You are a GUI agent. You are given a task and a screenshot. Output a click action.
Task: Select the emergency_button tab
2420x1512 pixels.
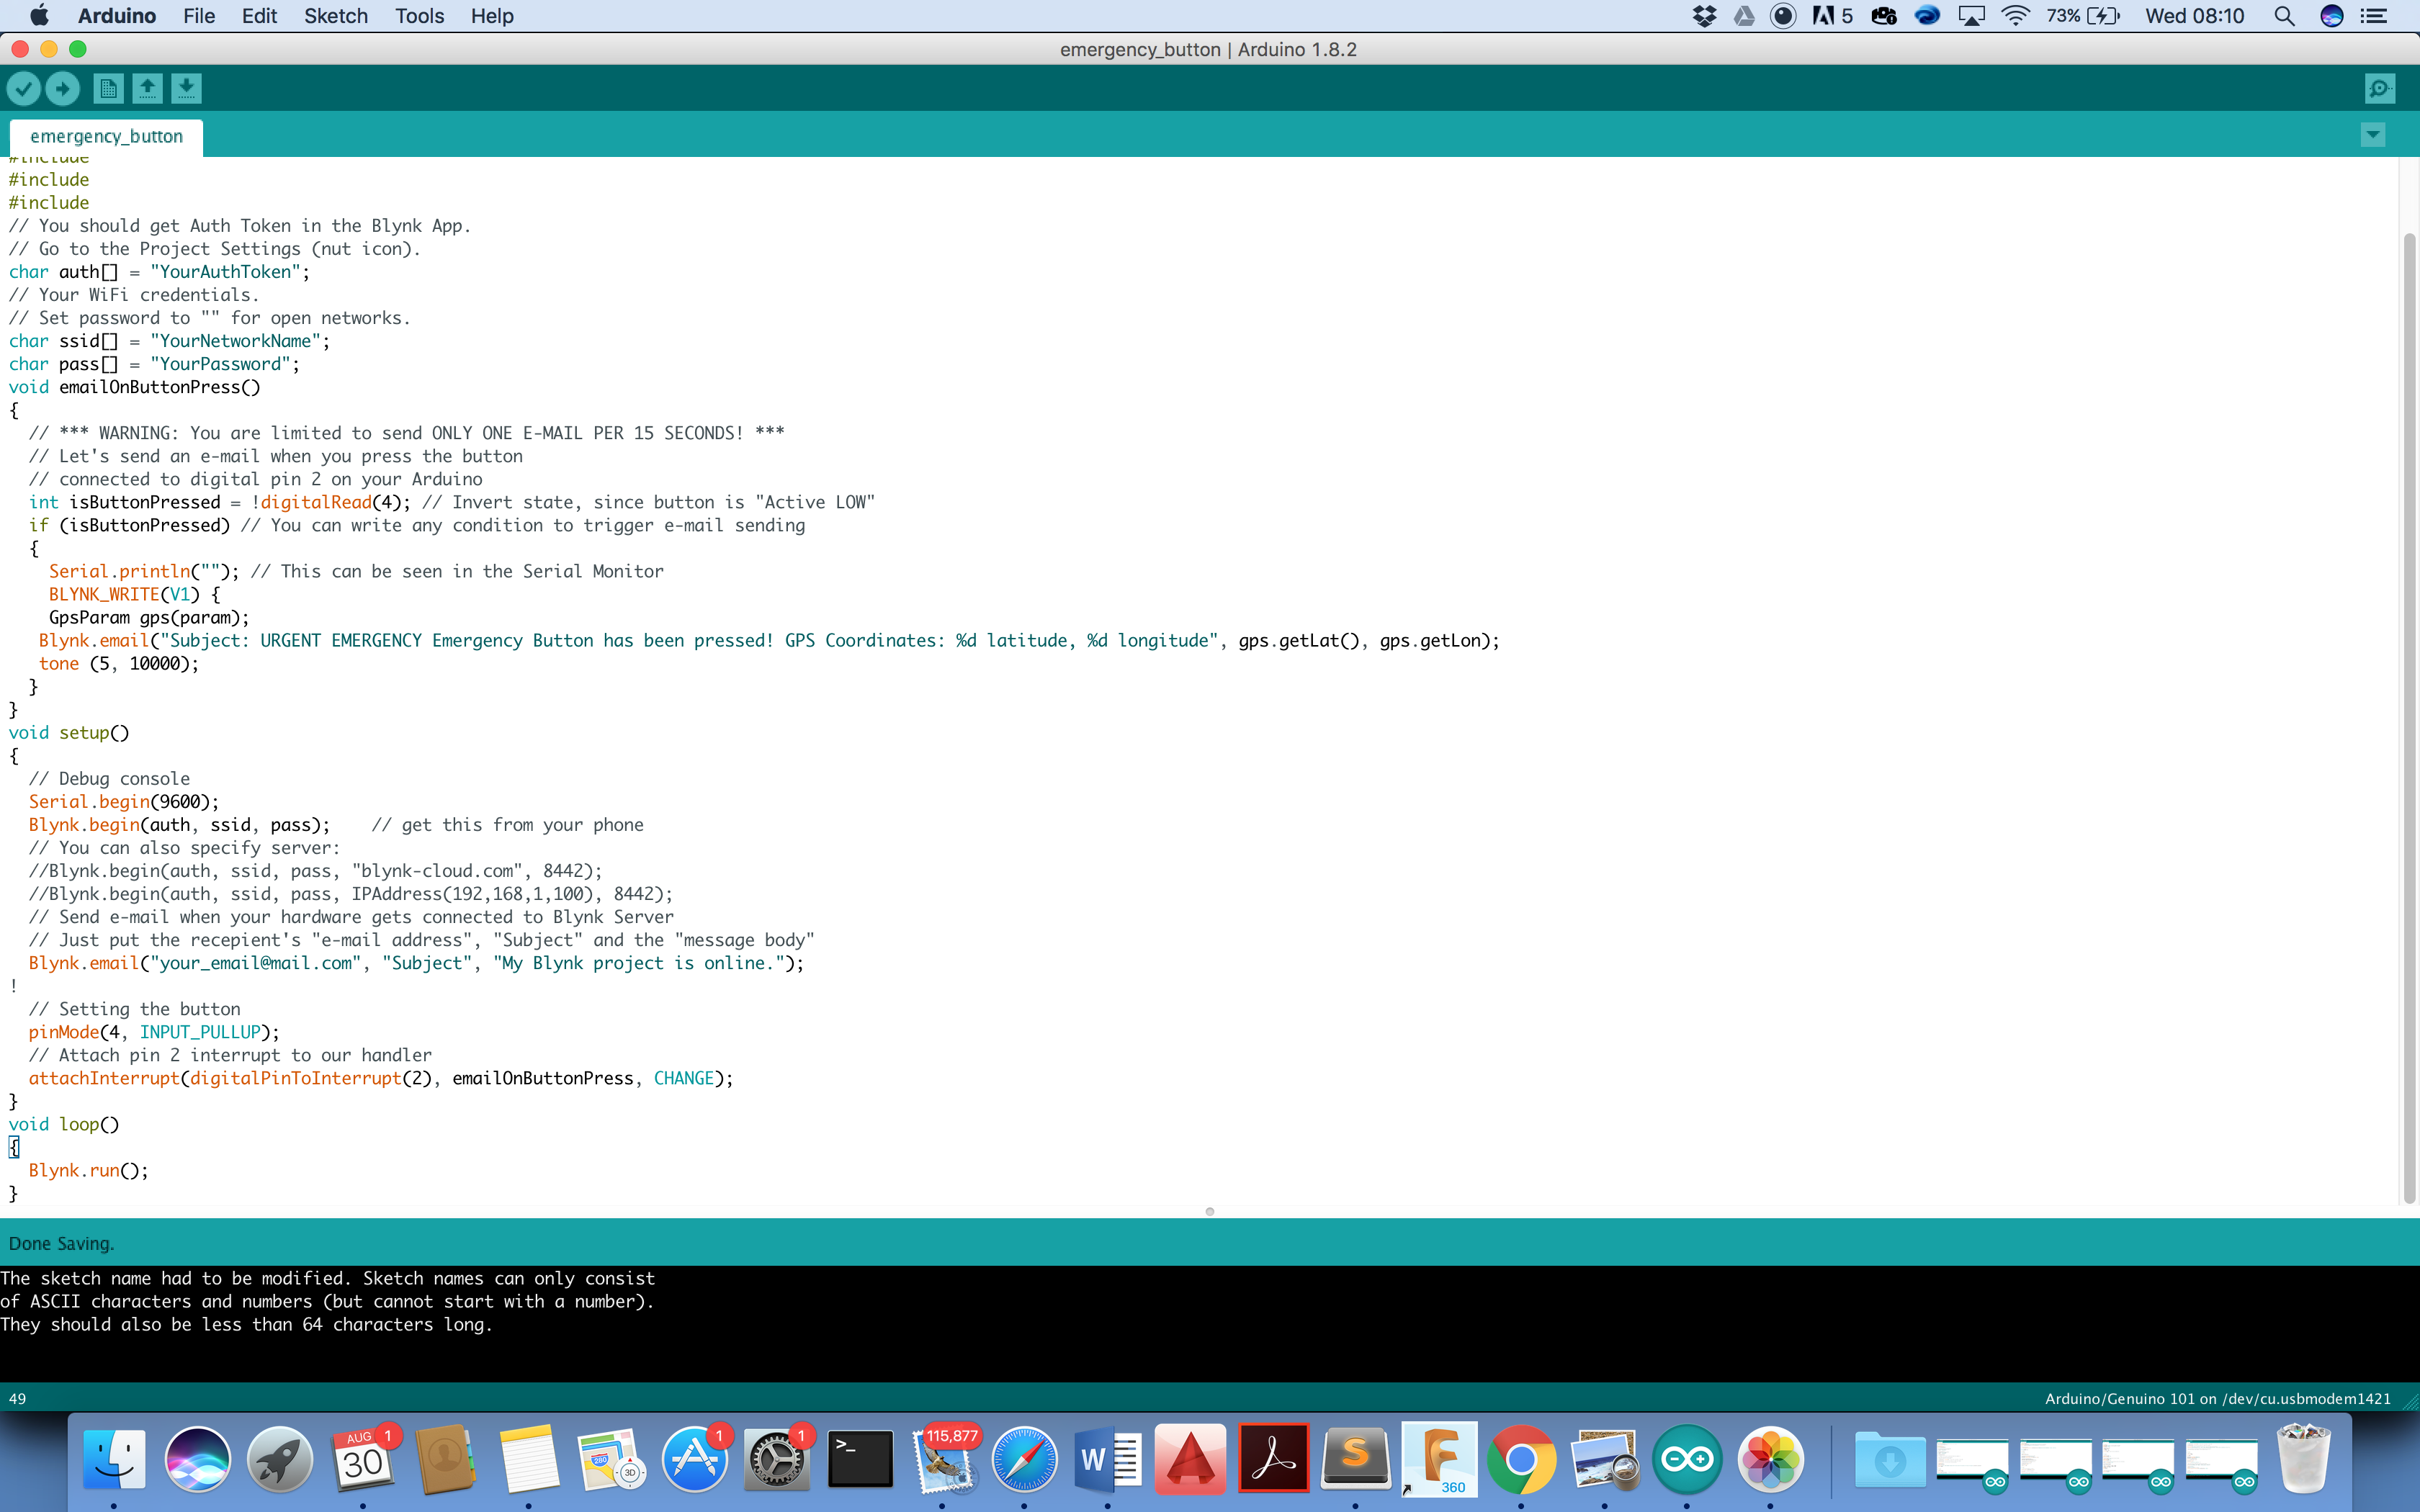coord(106,136)
